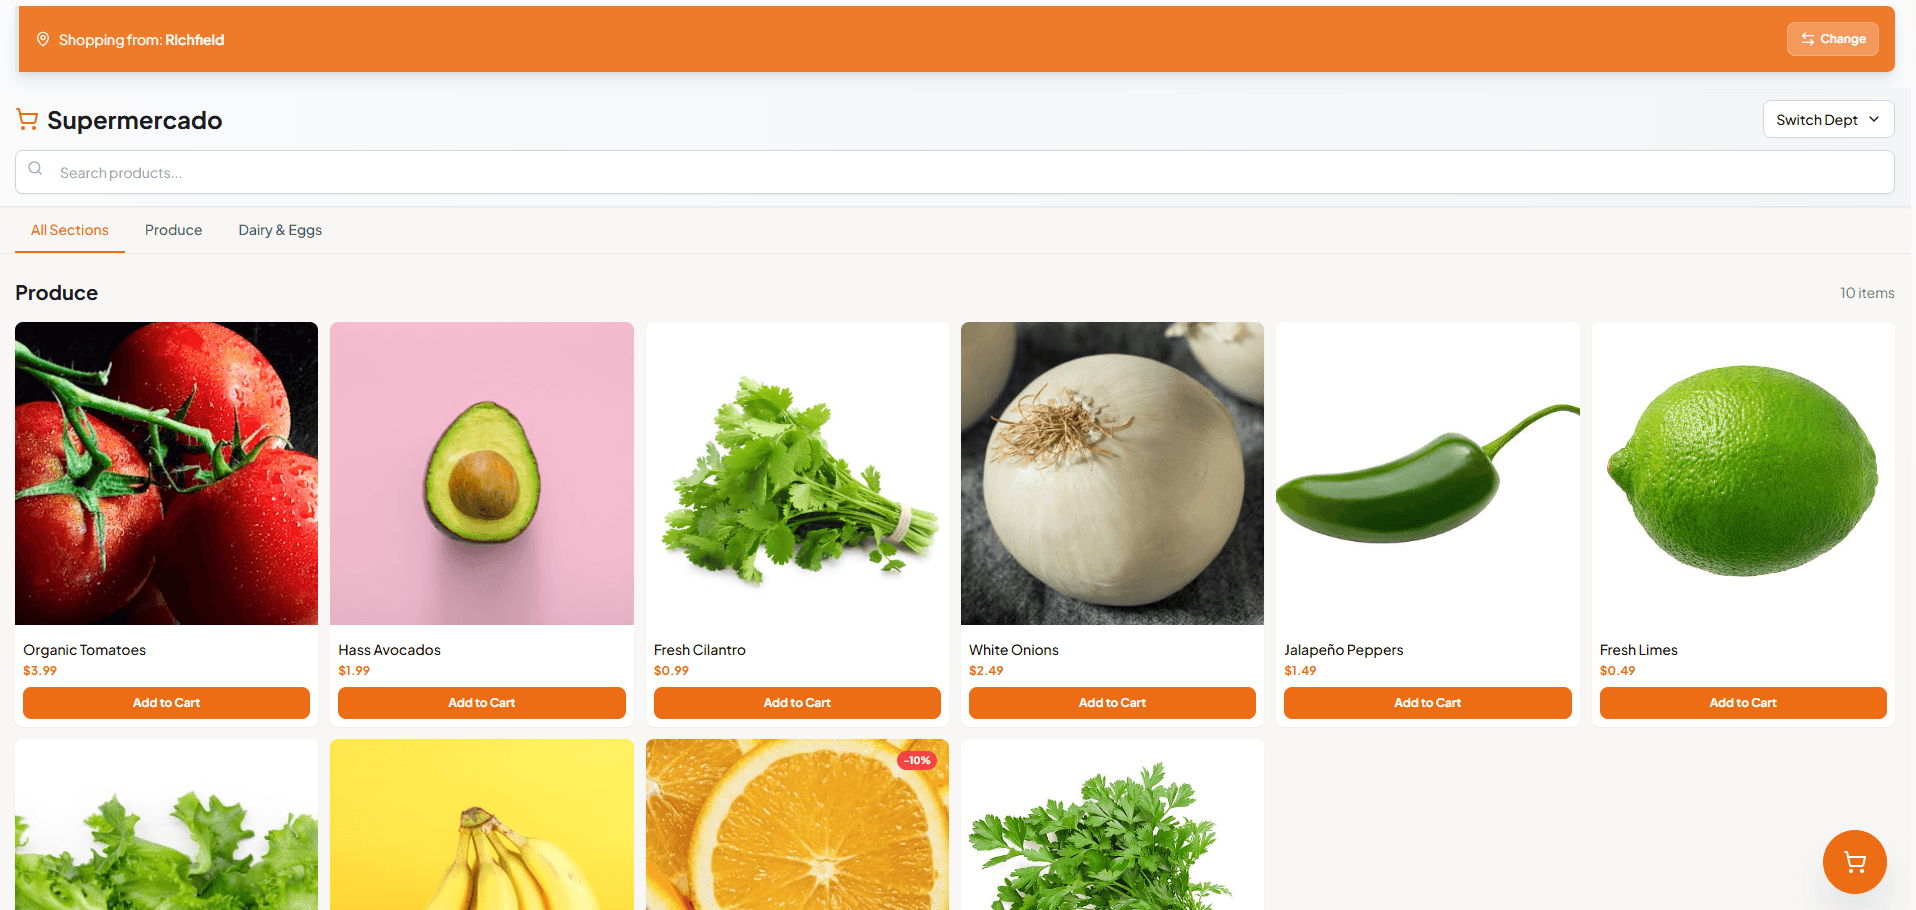Click the location pin icon in banner
This screenshot has width=1916, height=910.
(43, 39)
